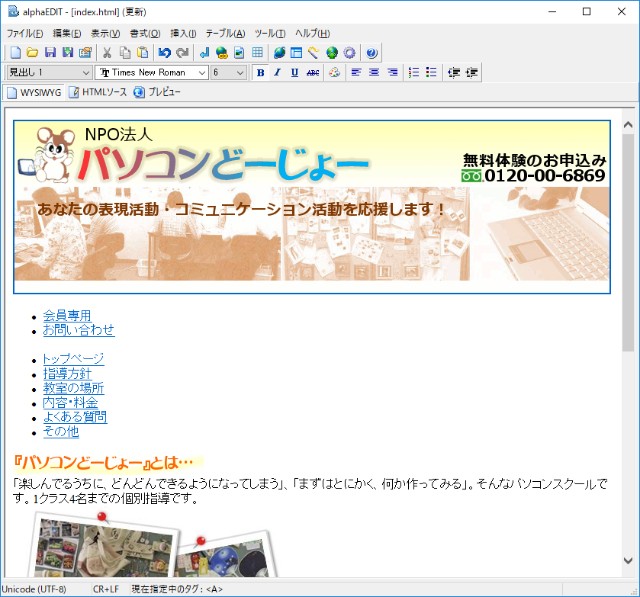The image size is (640, 597).
Task: Align text center using the toolbar icon
Action: click(x=374, y=72)
